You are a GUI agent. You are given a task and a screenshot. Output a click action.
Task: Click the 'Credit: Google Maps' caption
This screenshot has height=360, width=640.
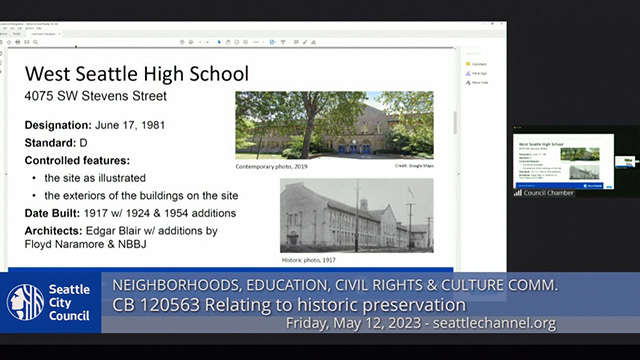click(414, 166)
